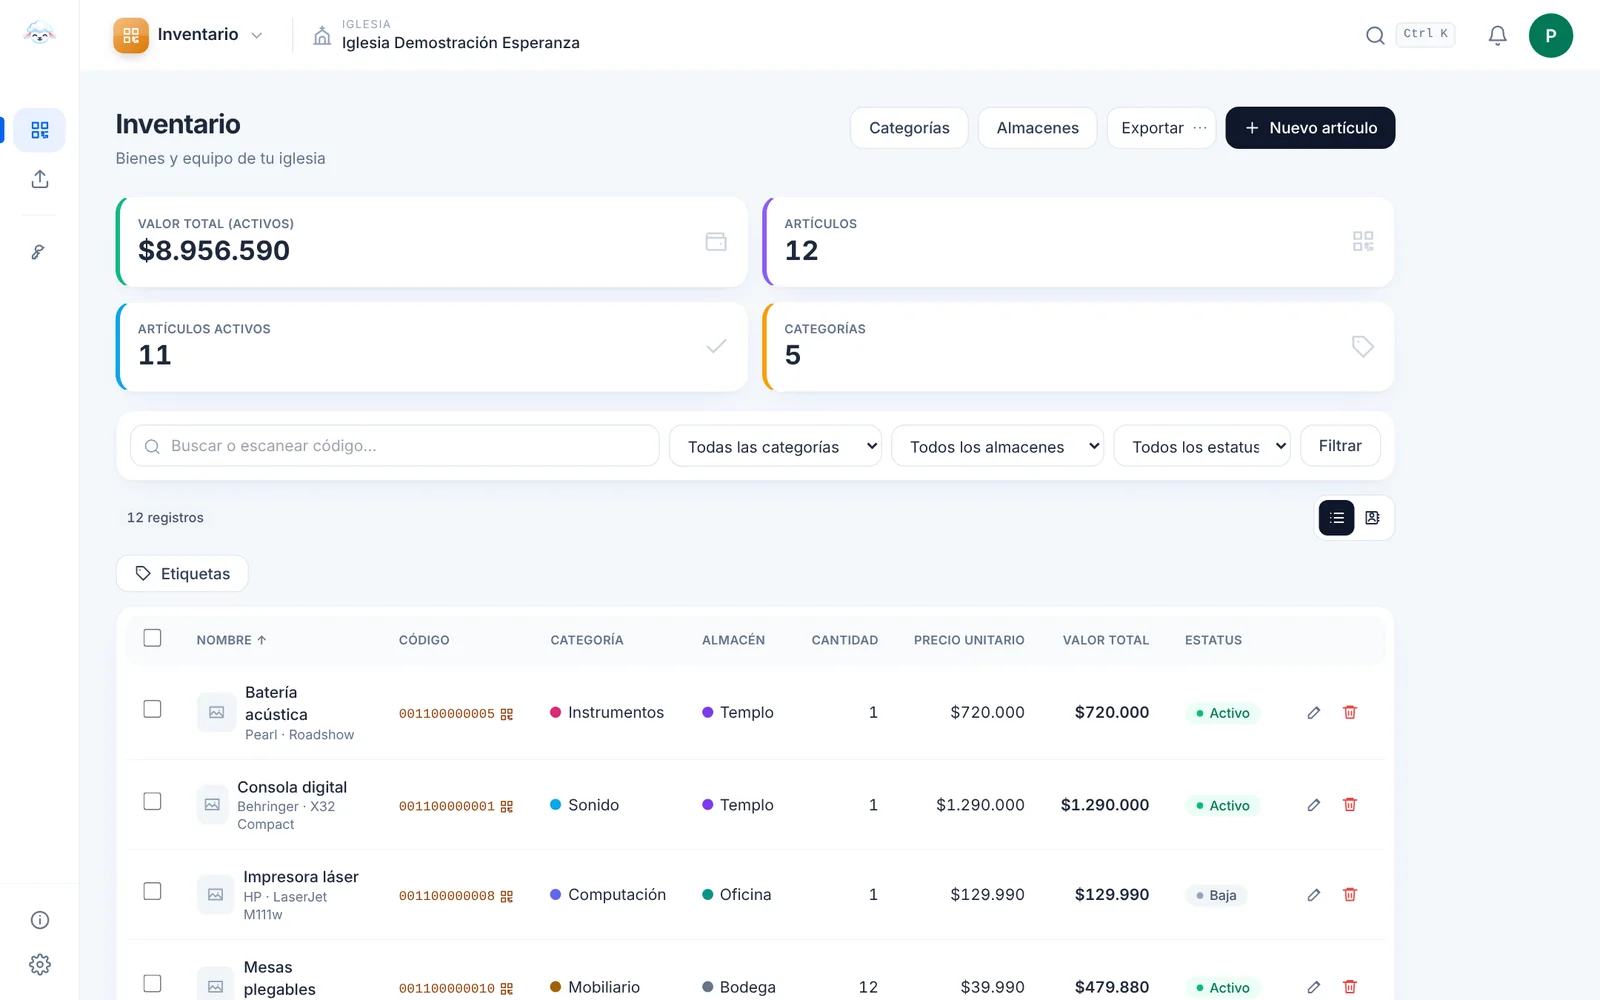Edit the Consola digital item
Image resolution: width=1600 pixels, height=1000 pixels.
point(1314,805)
